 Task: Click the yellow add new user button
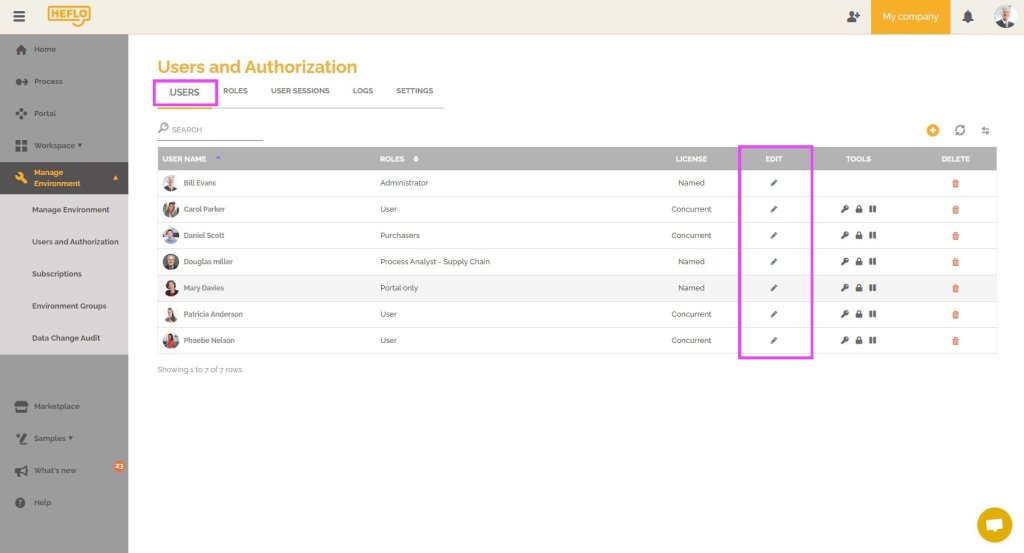tap(932, 130)
